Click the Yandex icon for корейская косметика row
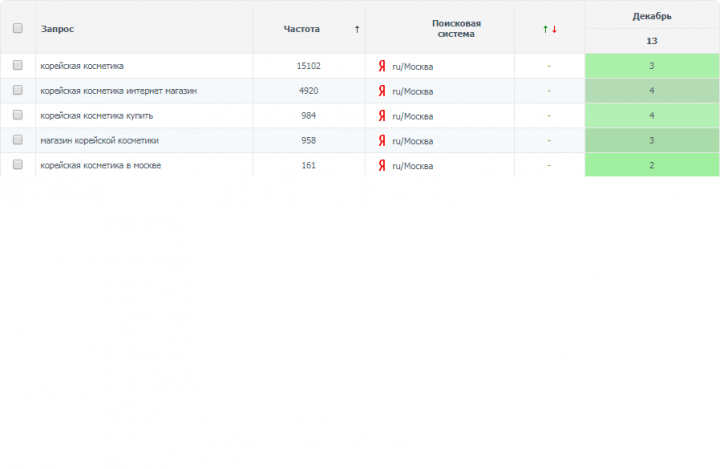Viewport: 720px width, 469px height. 382,66
